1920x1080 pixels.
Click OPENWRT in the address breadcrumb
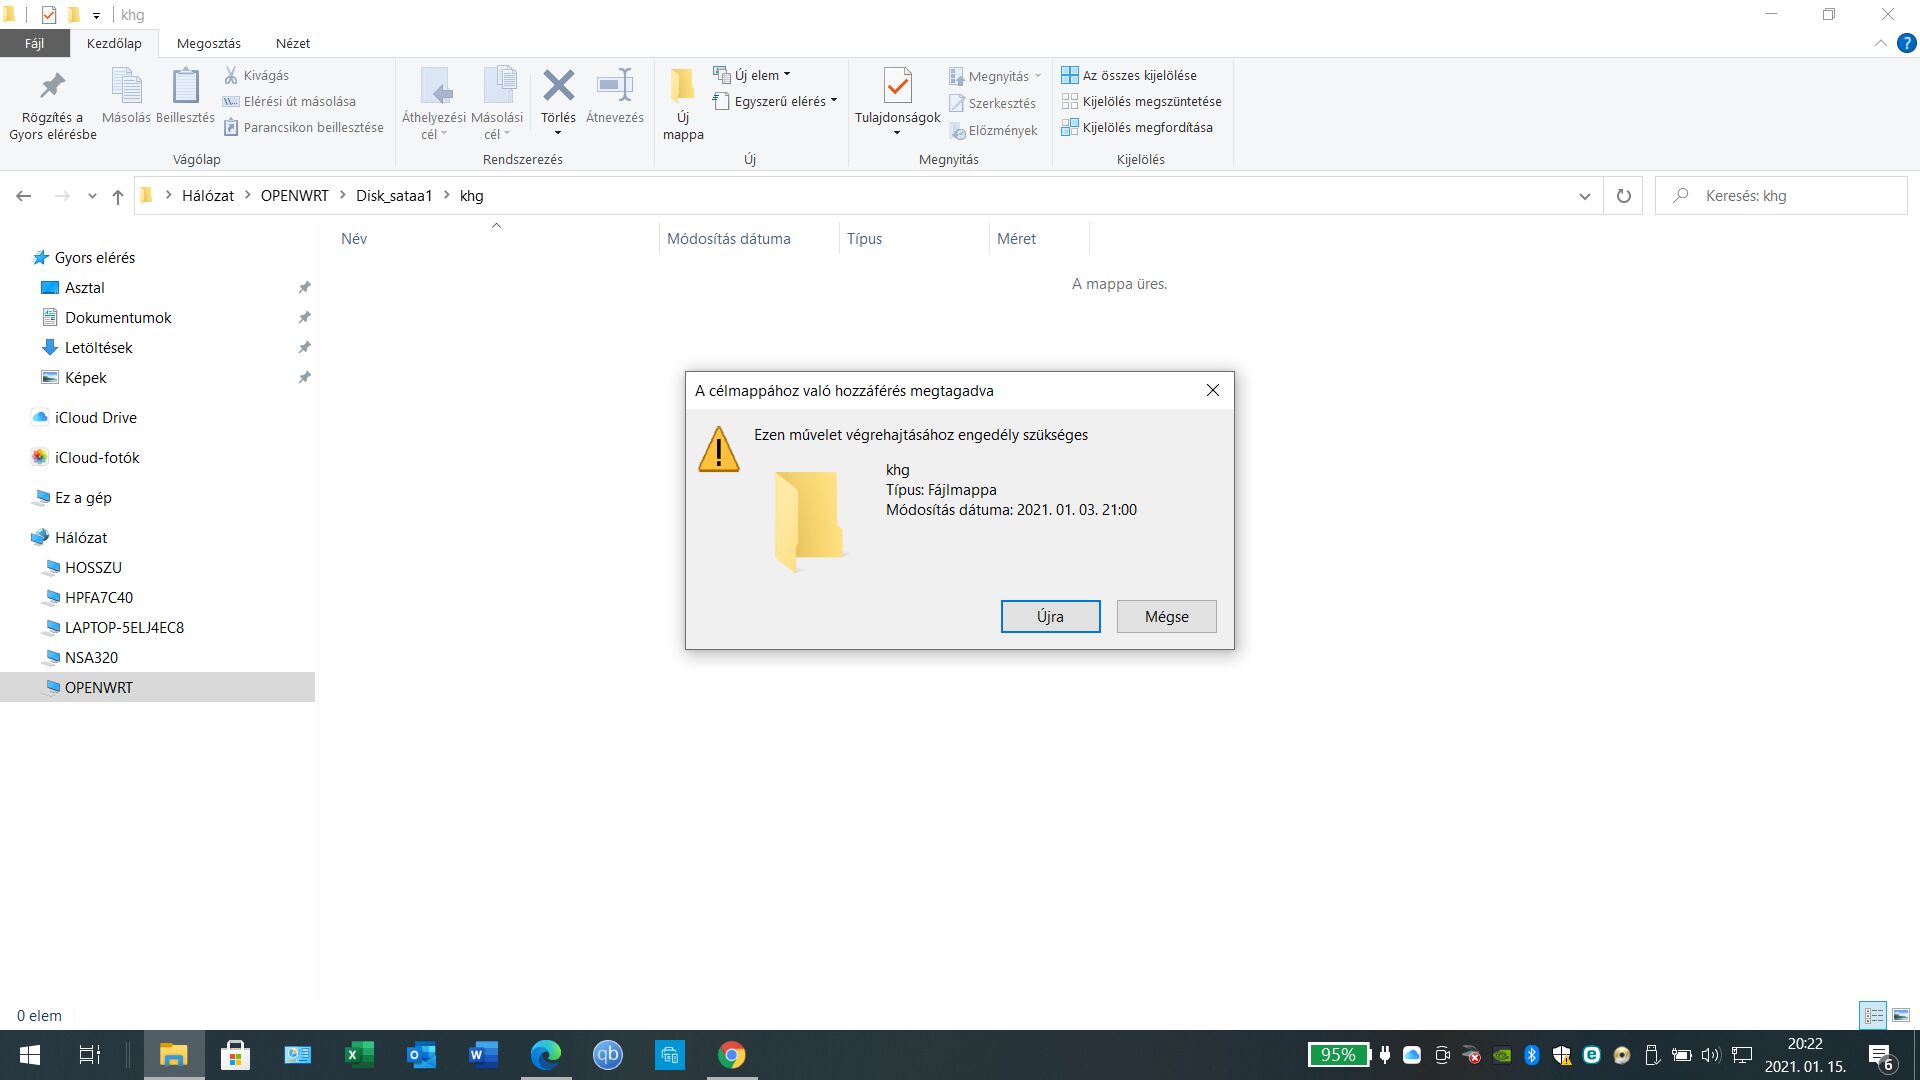(x=295, y=196)
